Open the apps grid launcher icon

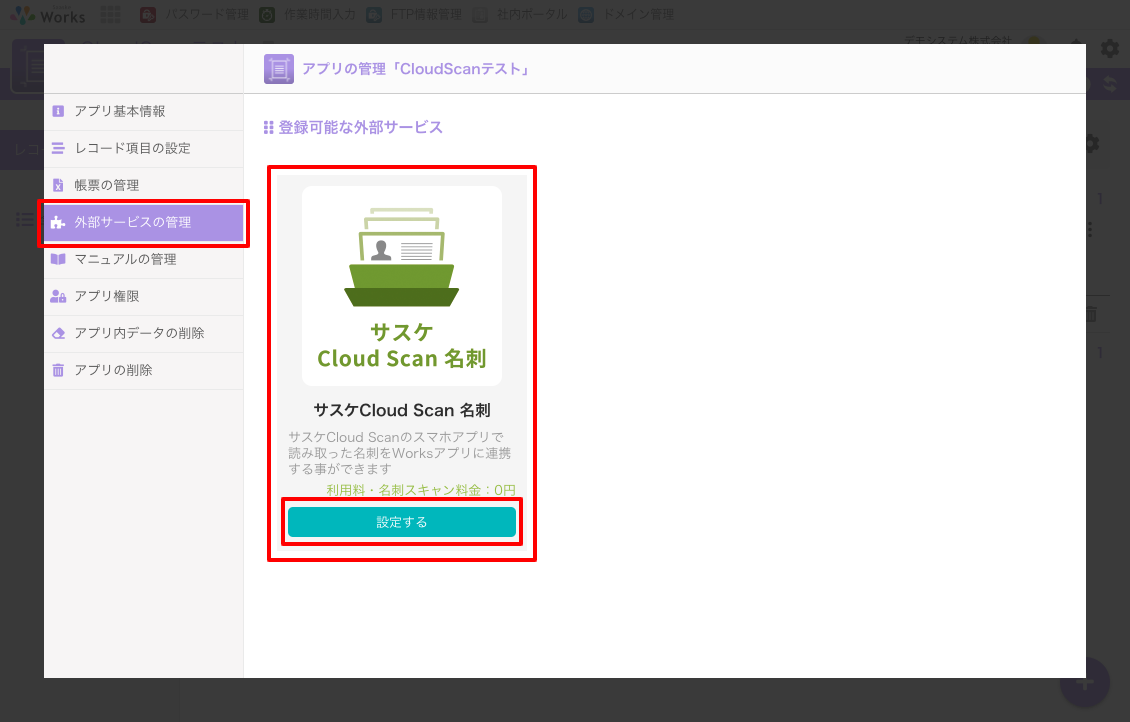pyautogui.click(x=111, y=15)
